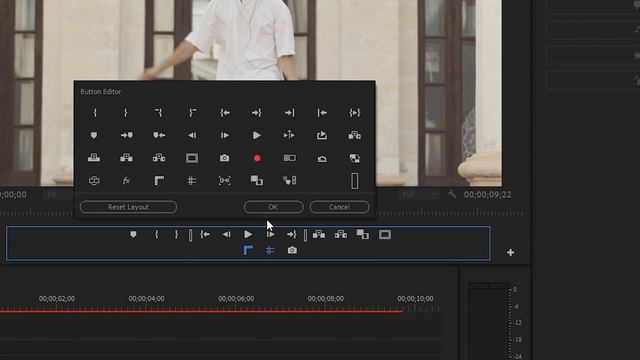Click the red record icon in Button Editor

[257, 158]
